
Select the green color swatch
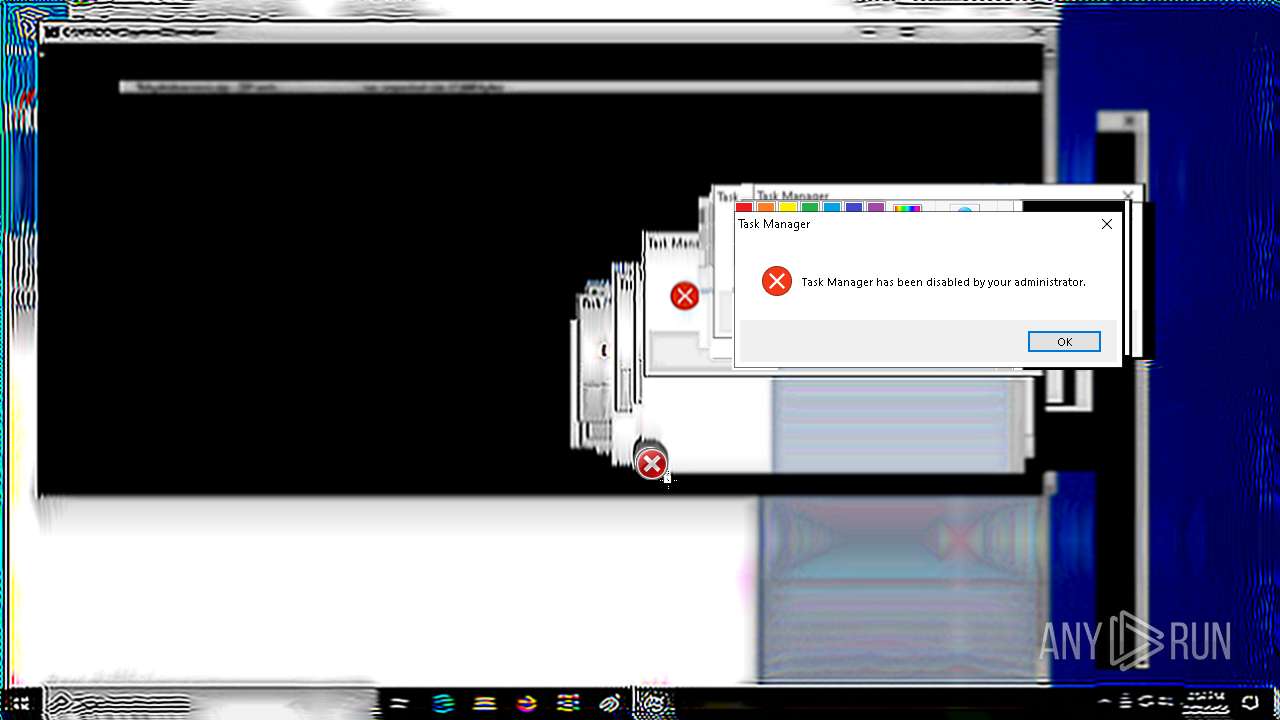pyautogui.click(x=809, y=208)
